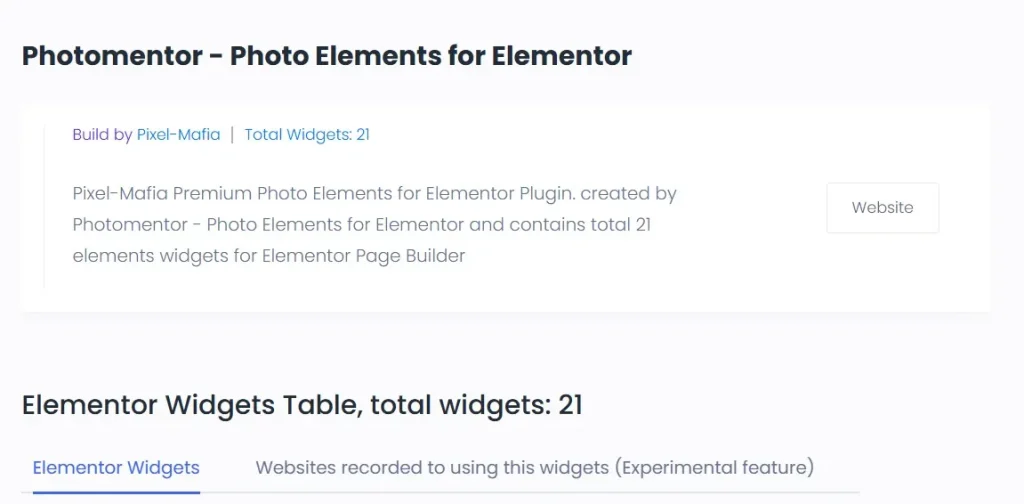
Task: Switch to the Elementor Widgets tab
Action: click(116, 468)
